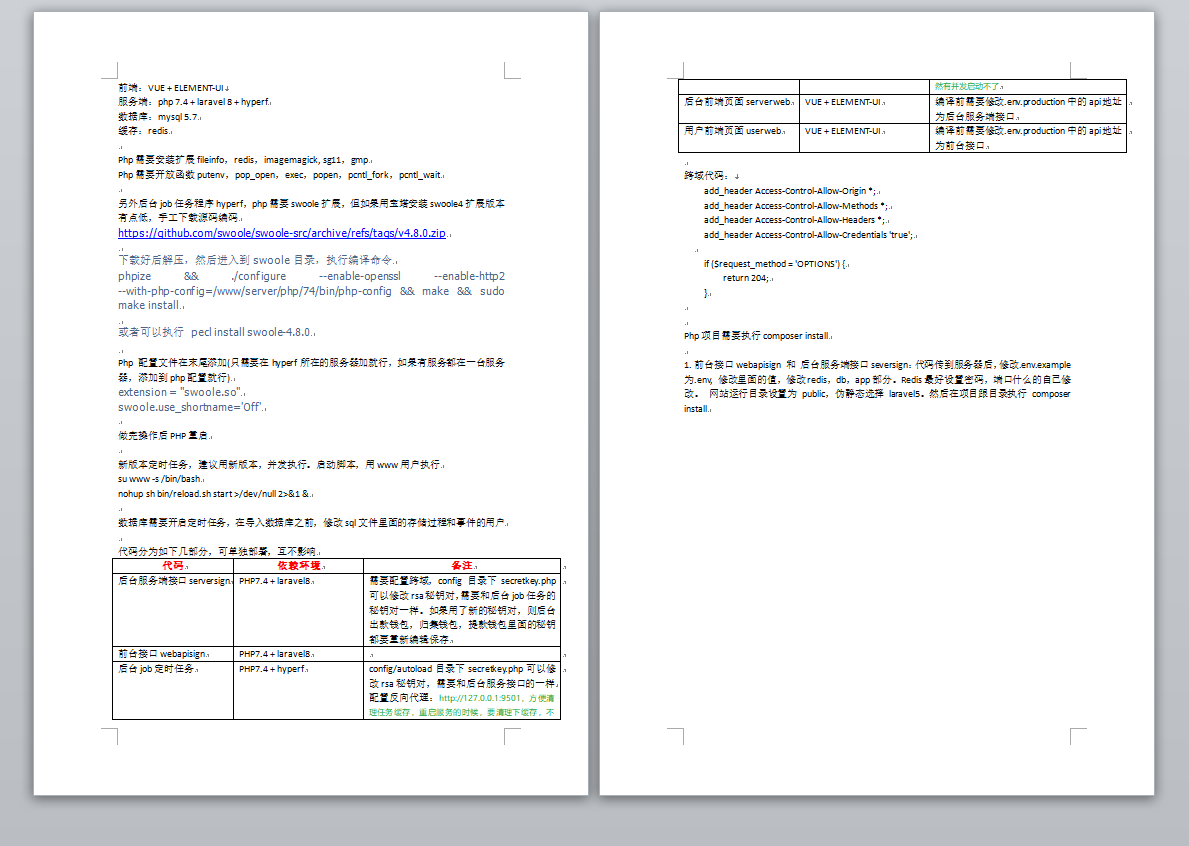
Task: Click the Php 项目需要执行 composer install line
Action: 758,336
